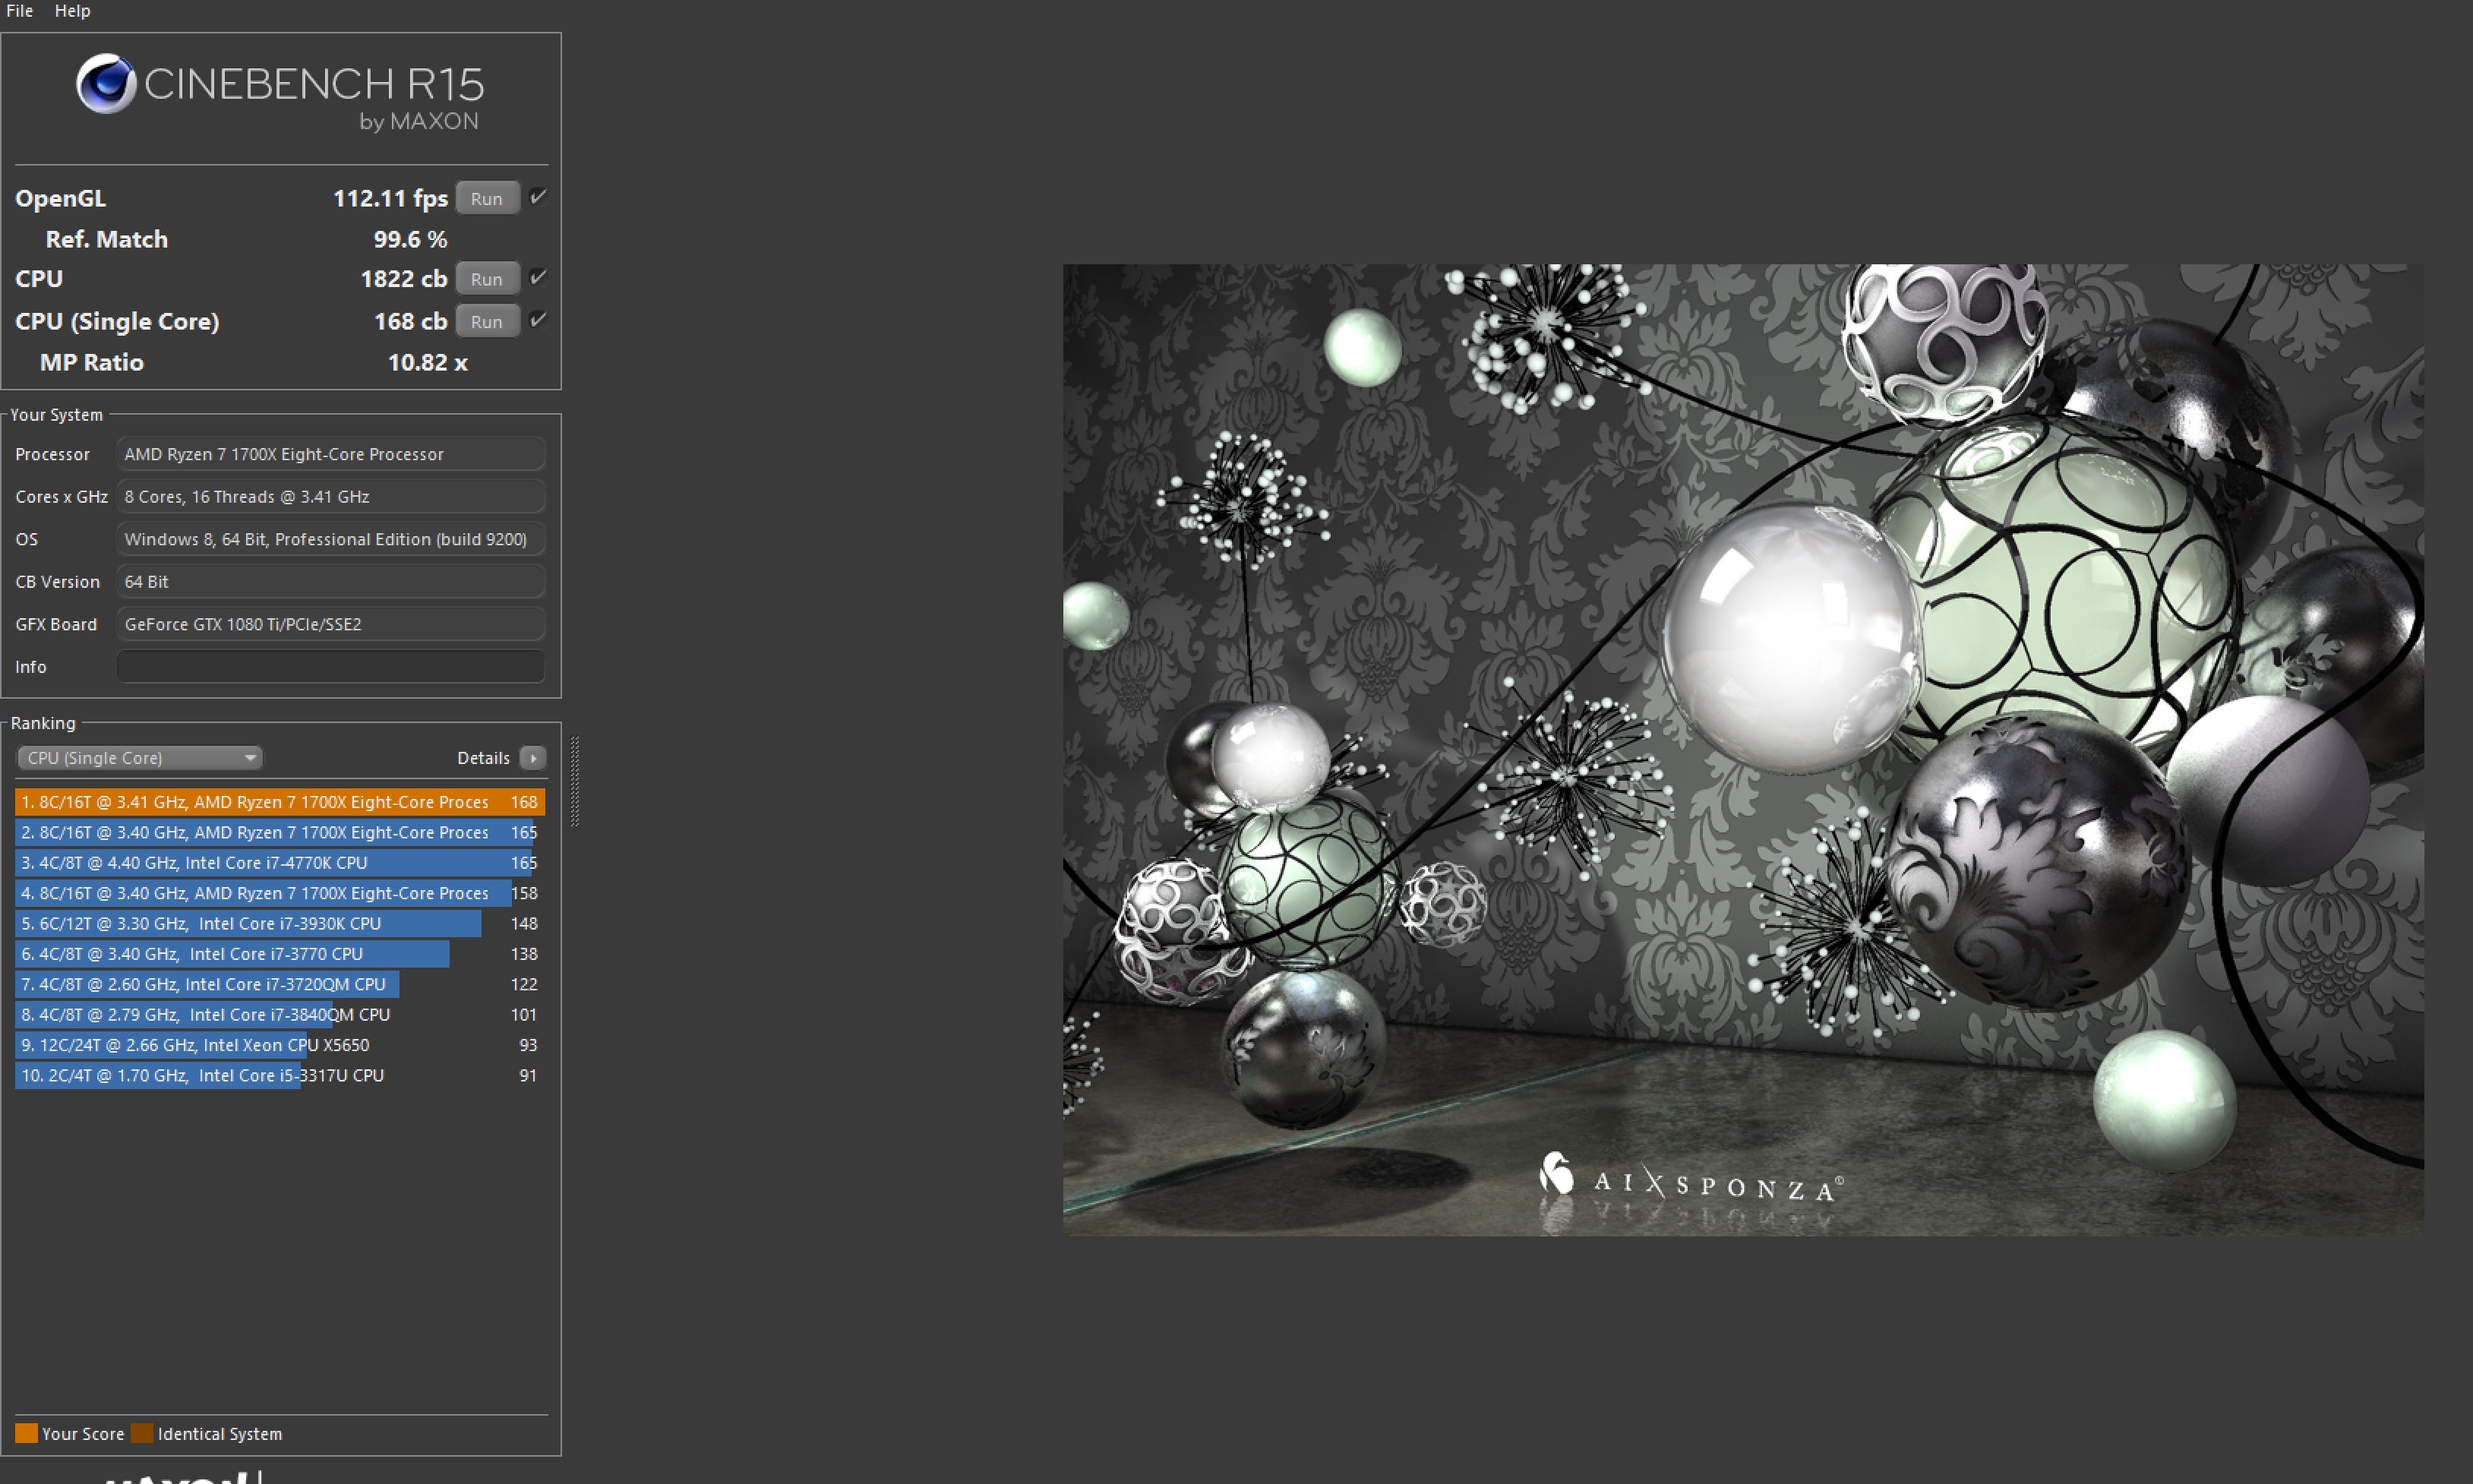Click the Details arrow icon in Ranking
The width and height of the screenshot is (2473, 1484).
click(x=533, y=758)
